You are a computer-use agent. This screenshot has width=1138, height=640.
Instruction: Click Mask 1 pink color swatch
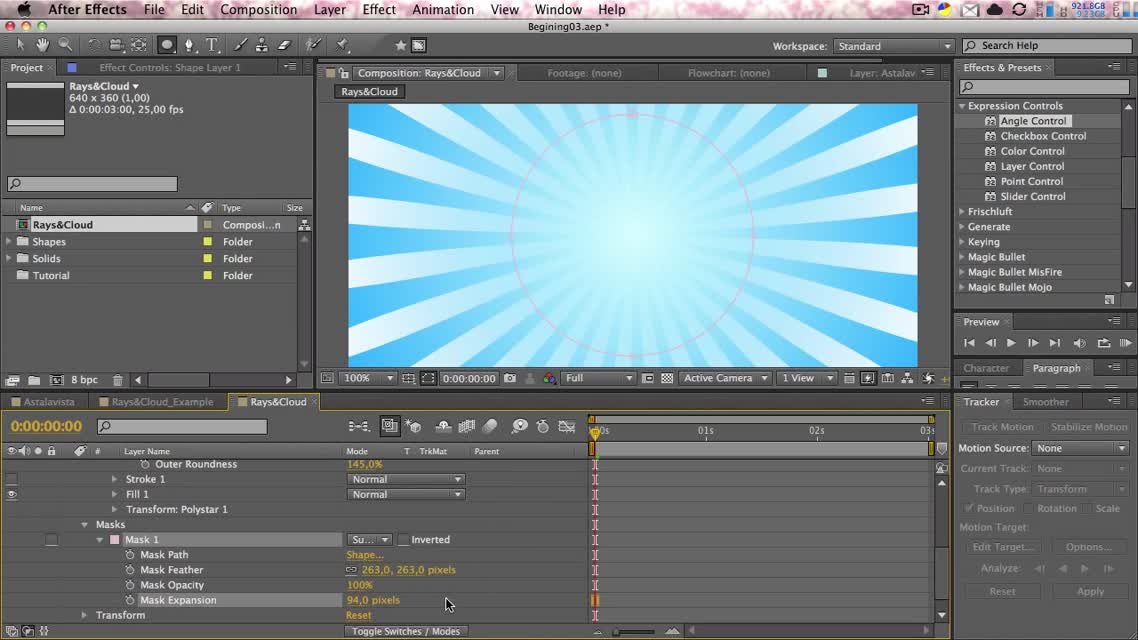(x=115, y=539)
